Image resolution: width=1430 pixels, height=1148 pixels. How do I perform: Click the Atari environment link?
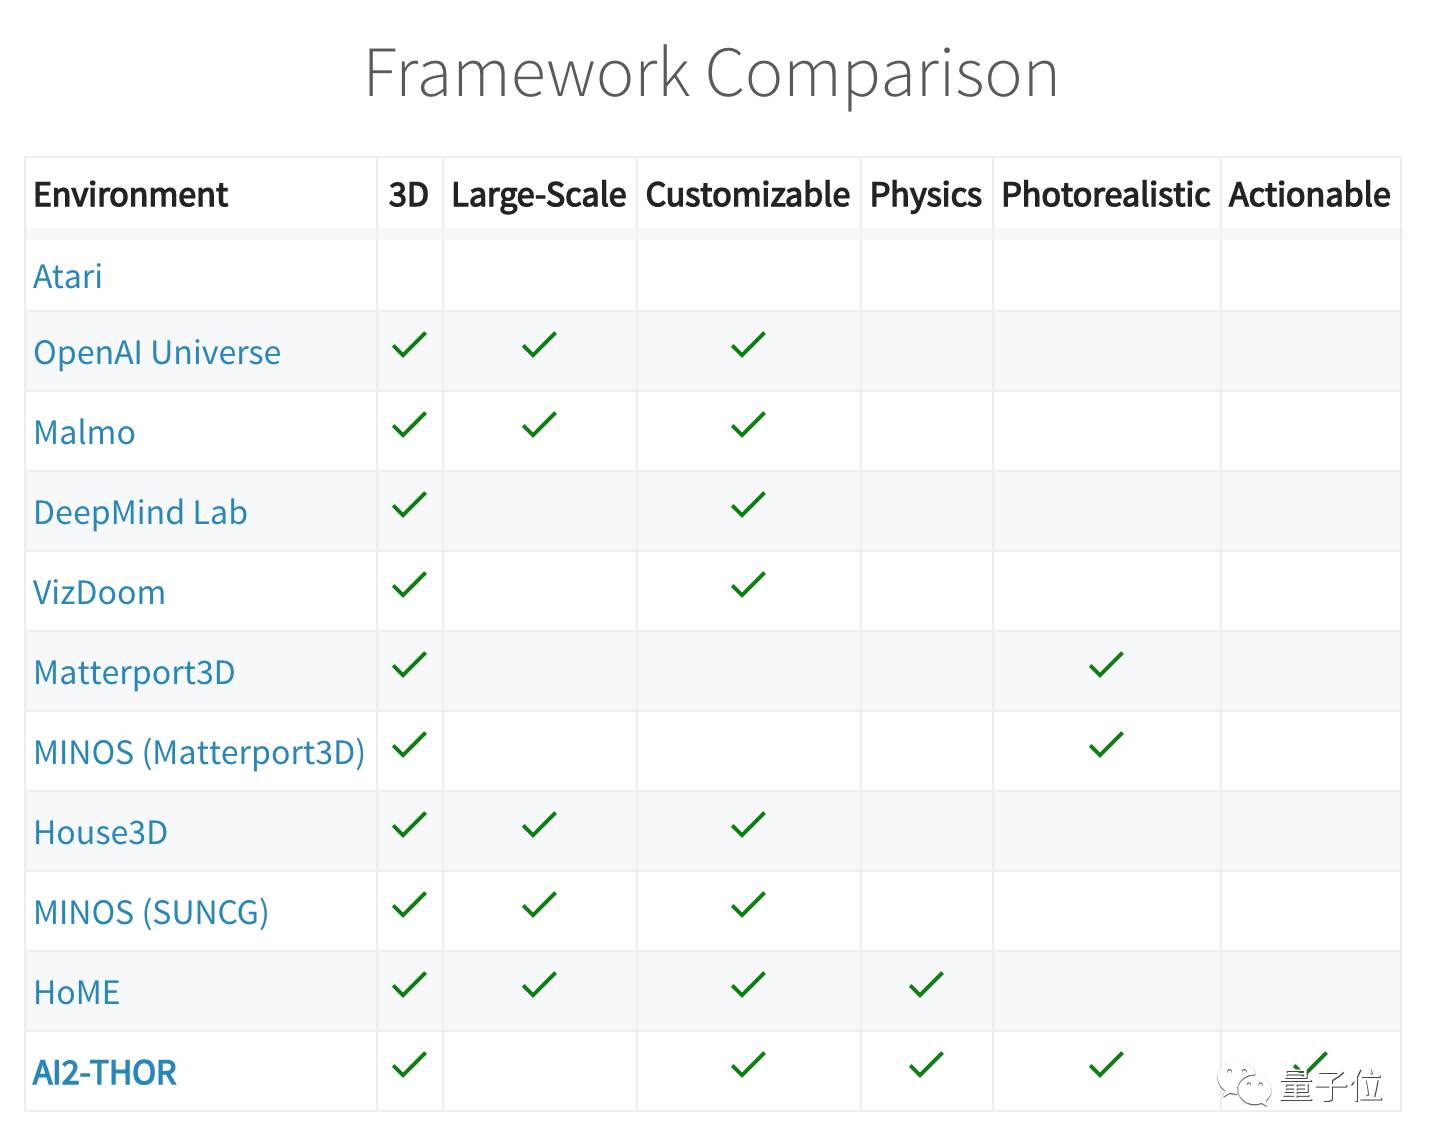(x=68, y=276)
